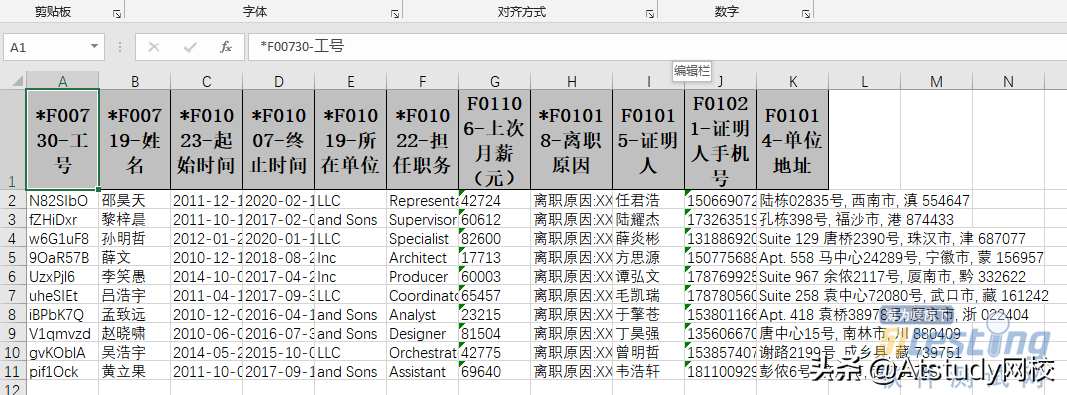
Task: Open the Font group dialog launcher
Action: 394,13
